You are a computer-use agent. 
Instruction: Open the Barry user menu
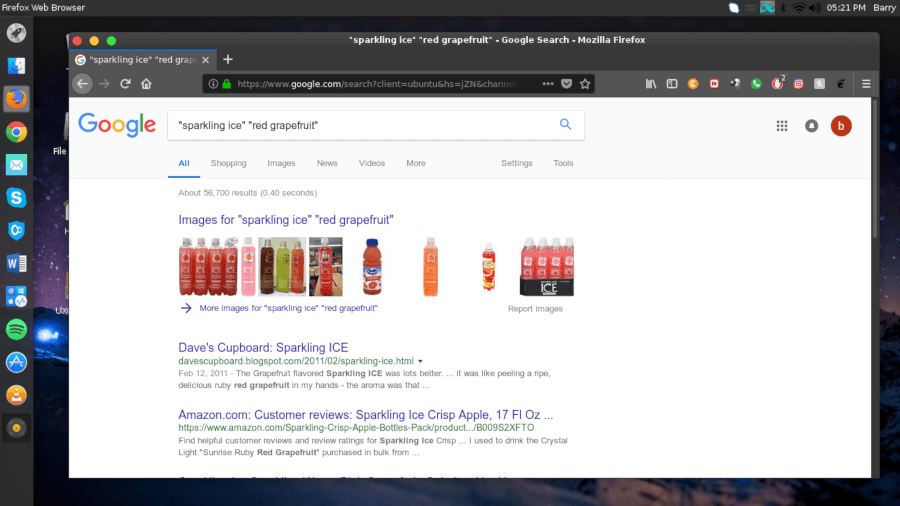[885, 7]
